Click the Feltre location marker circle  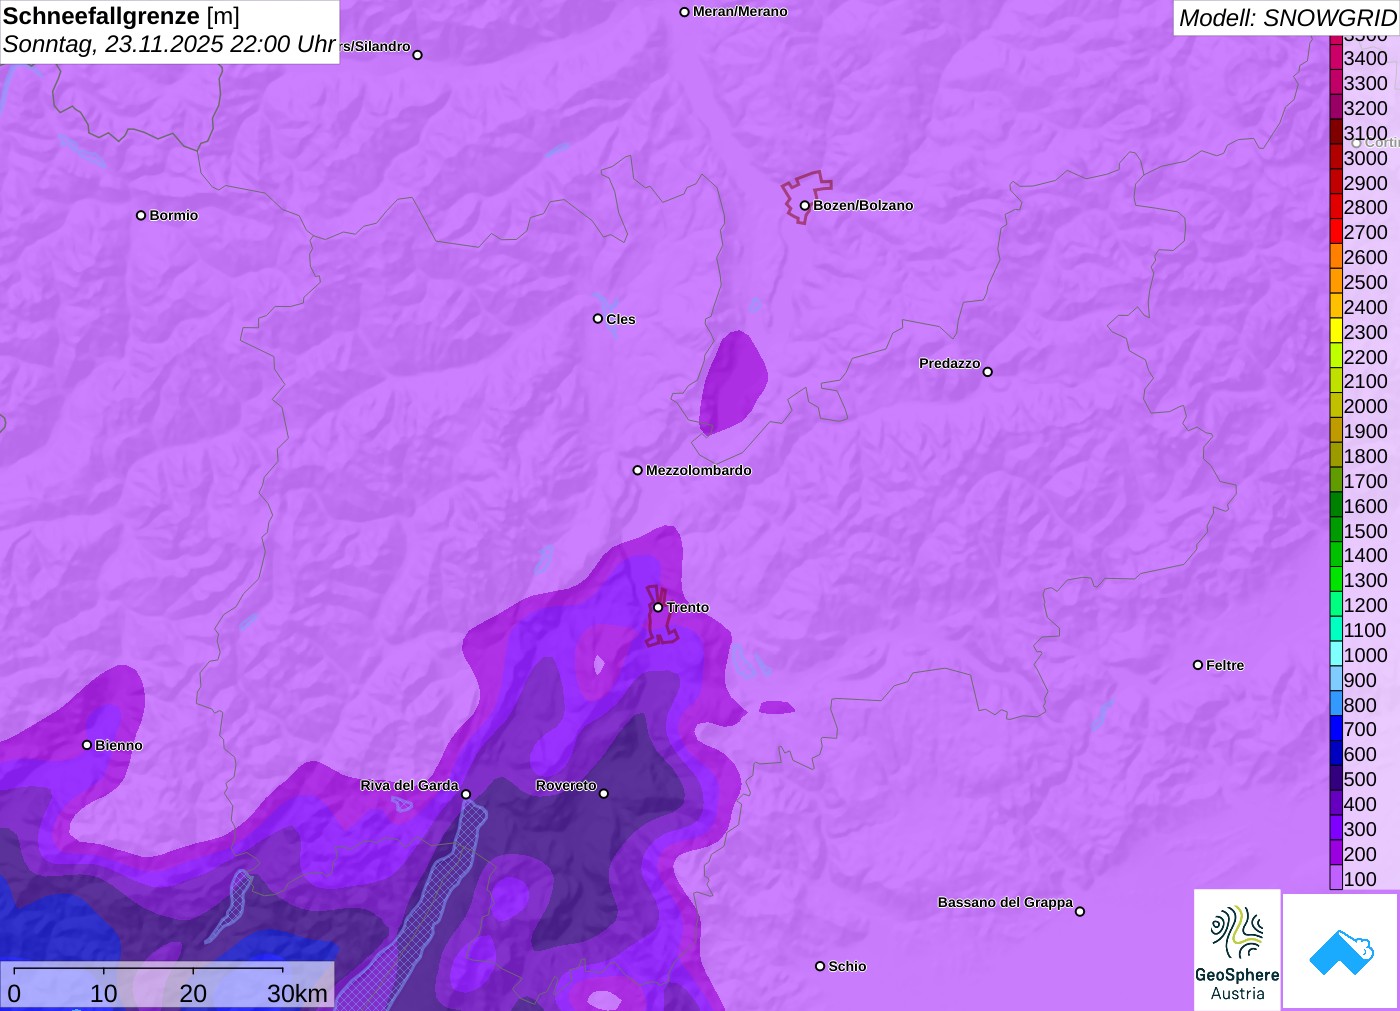pos(1198,665)
